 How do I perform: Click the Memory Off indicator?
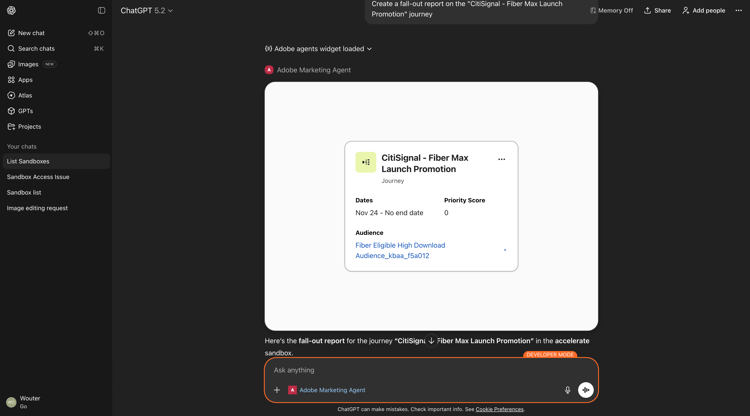611,11
